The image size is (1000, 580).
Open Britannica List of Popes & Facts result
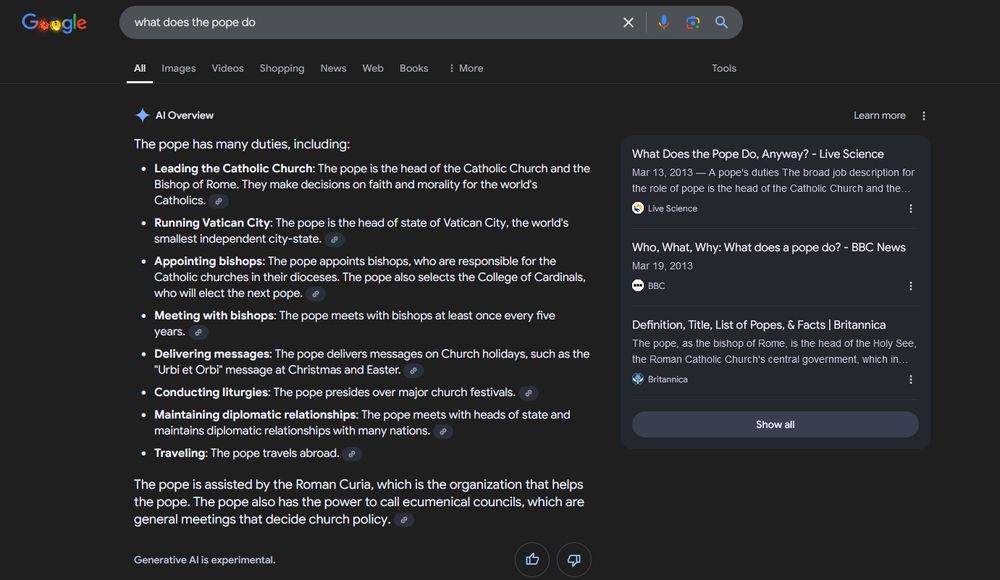[x=759, y=325]
